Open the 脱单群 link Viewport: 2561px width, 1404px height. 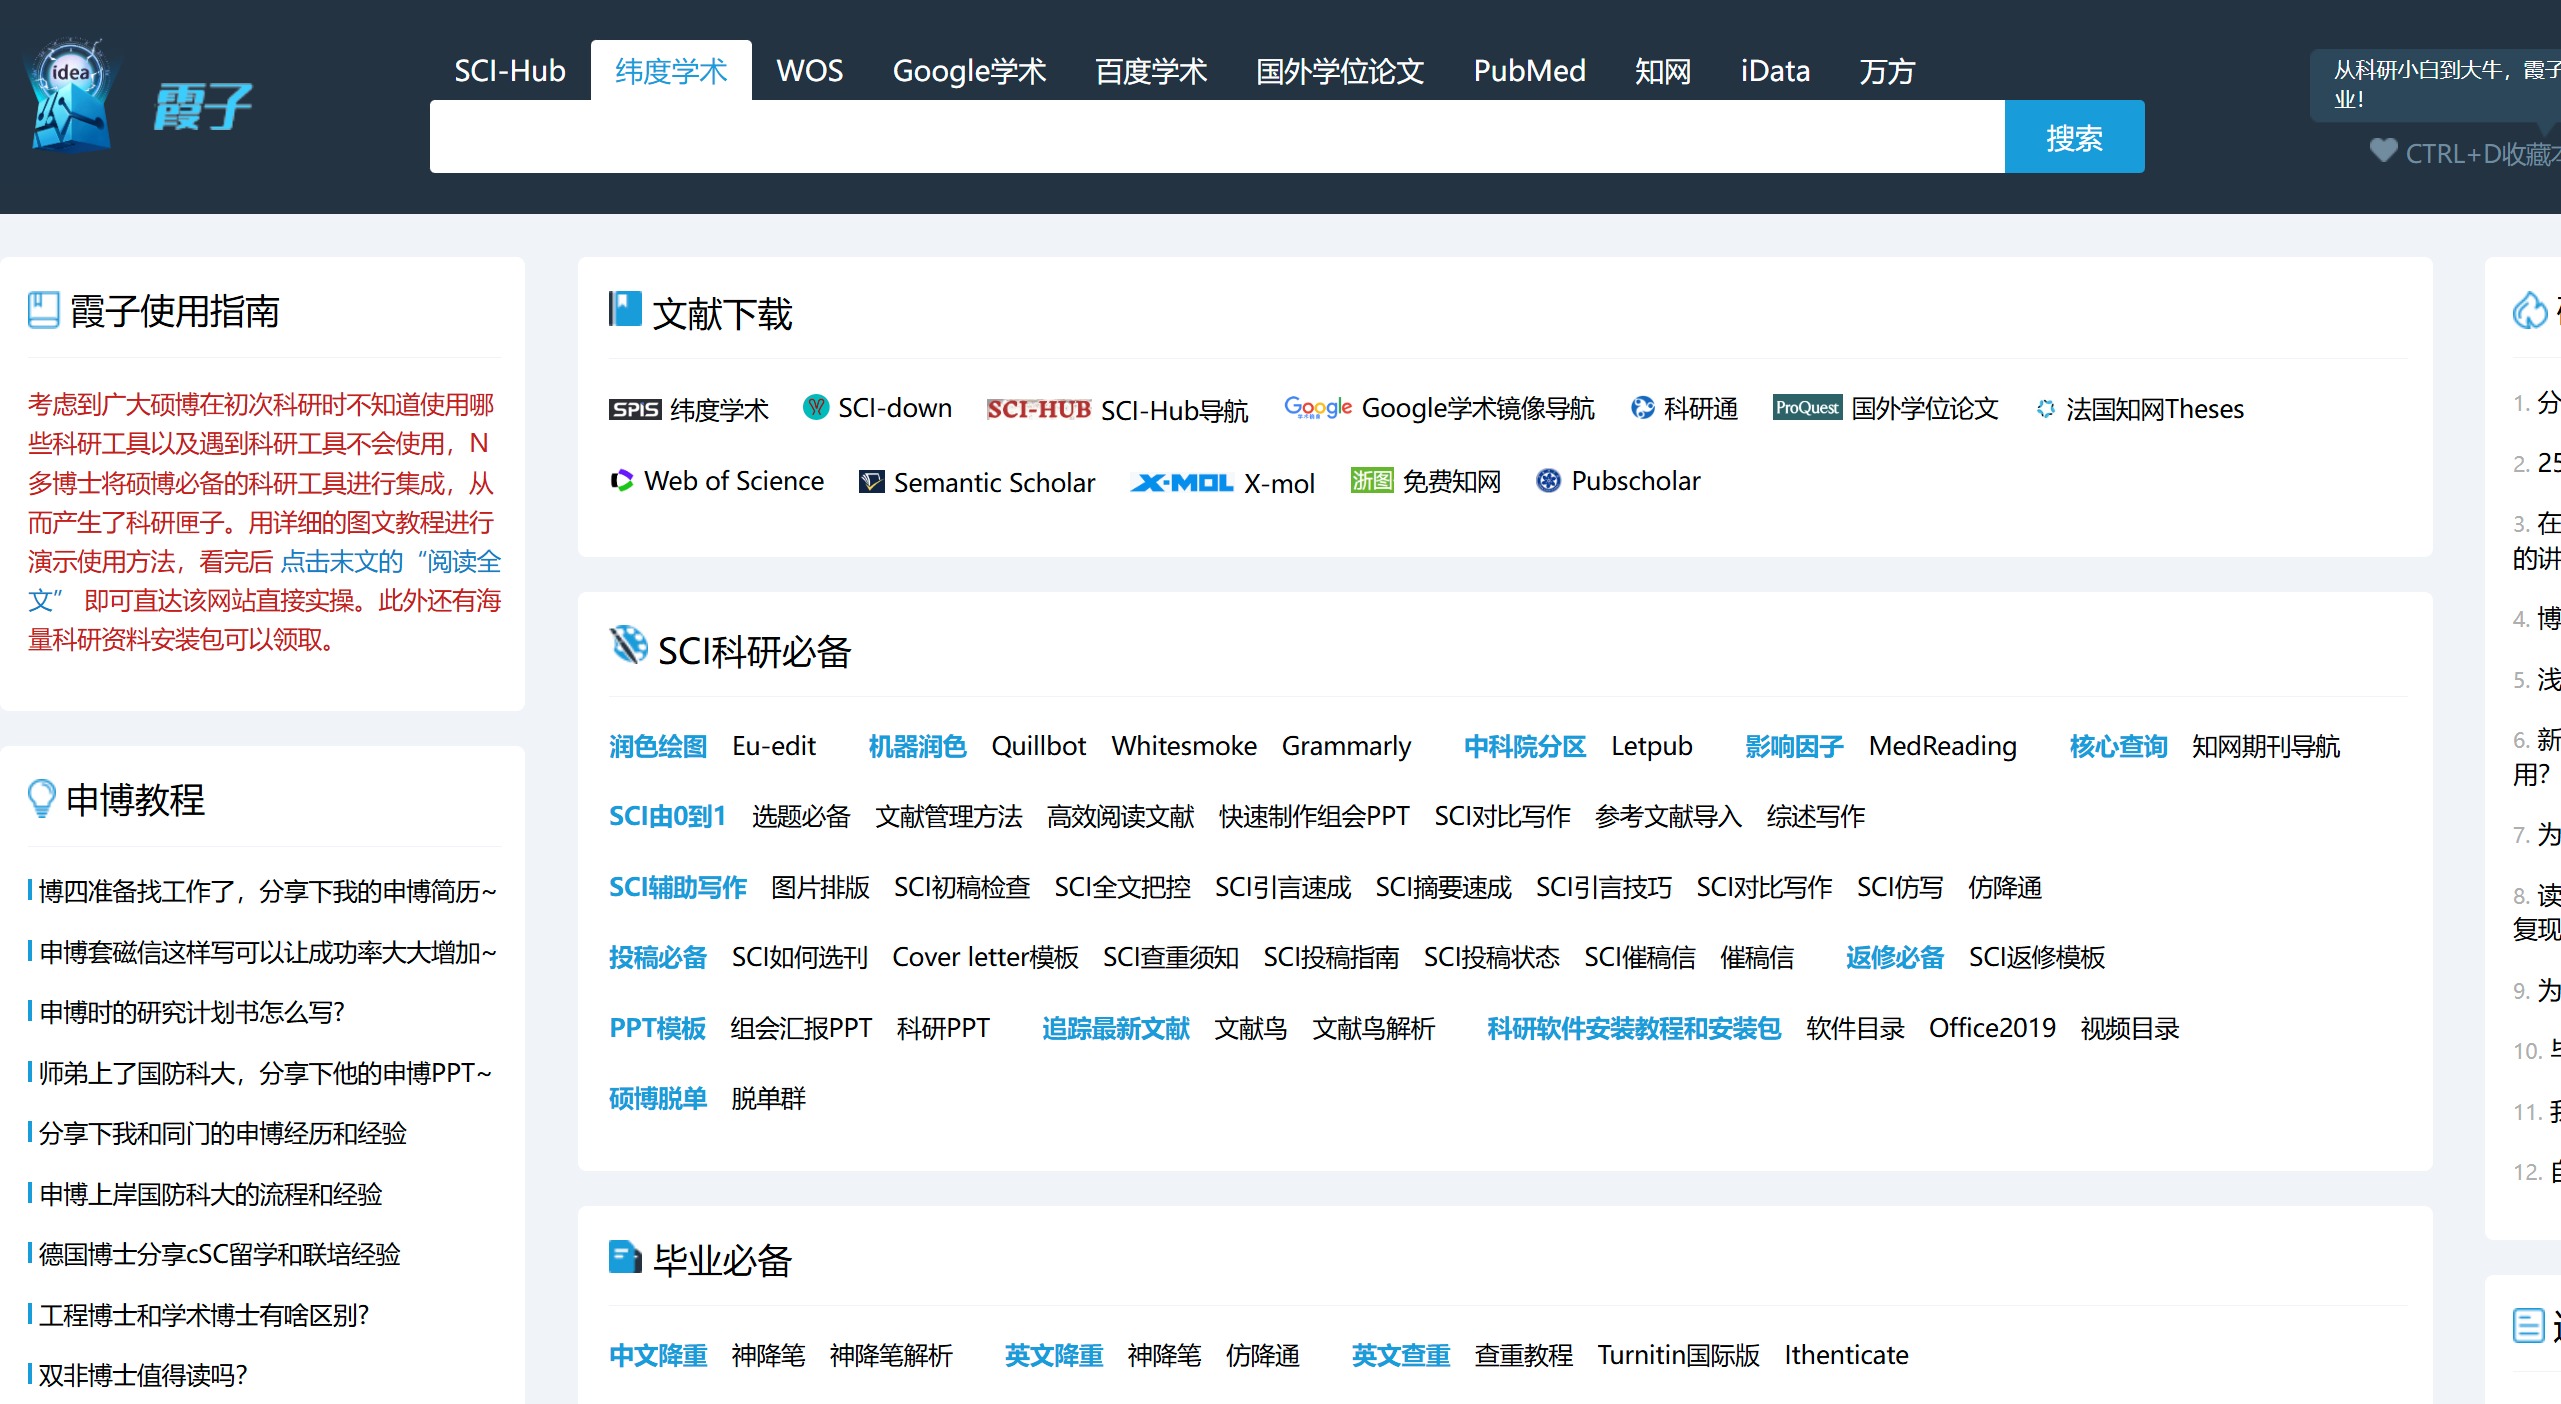pos(768,1098)
